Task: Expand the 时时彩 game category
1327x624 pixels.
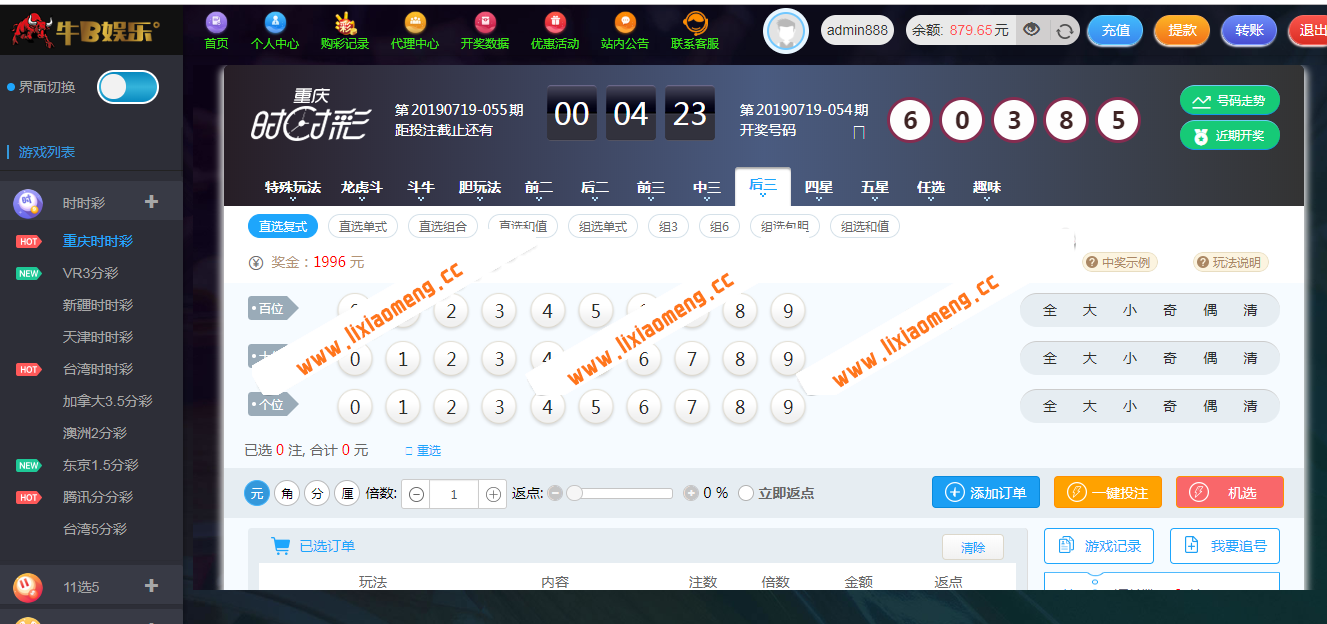Action: click(151, 200)
